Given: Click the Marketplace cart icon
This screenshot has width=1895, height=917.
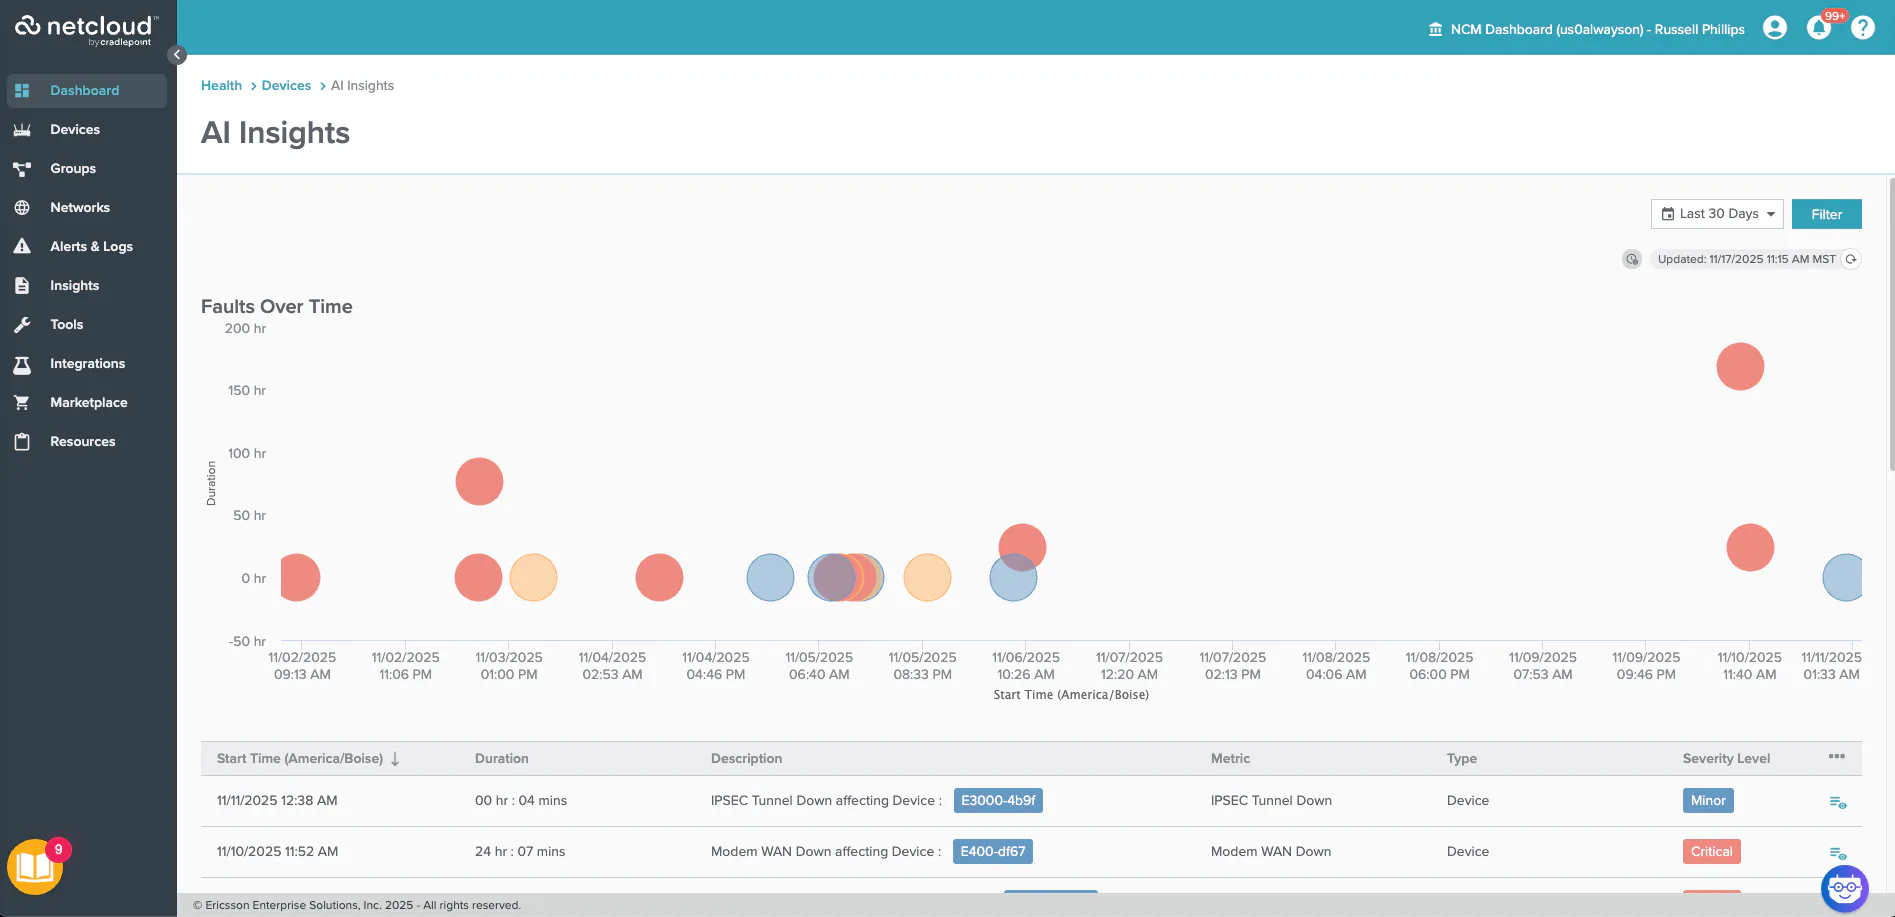Looking at the screenshot, I should coord(22,402).
